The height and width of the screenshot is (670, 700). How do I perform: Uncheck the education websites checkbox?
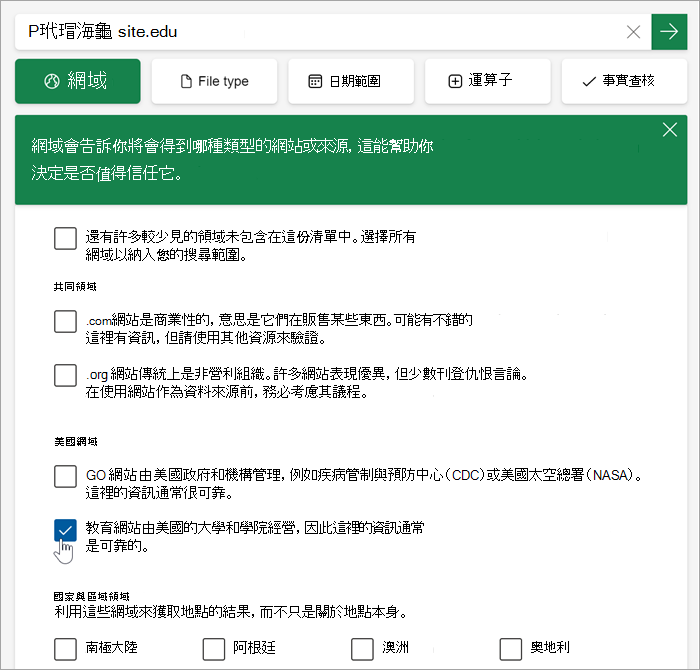[65, 530]
